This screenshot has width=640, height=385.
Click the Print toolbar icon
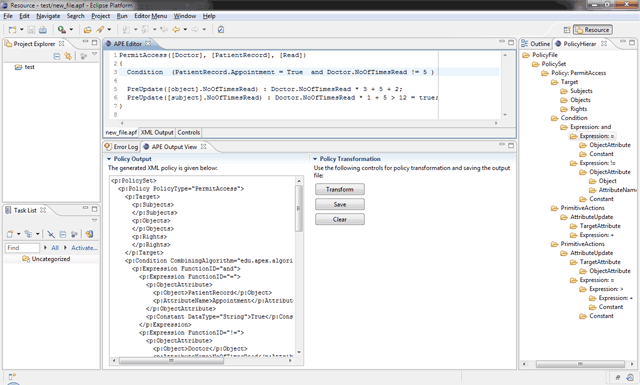(x=42, y=30)
